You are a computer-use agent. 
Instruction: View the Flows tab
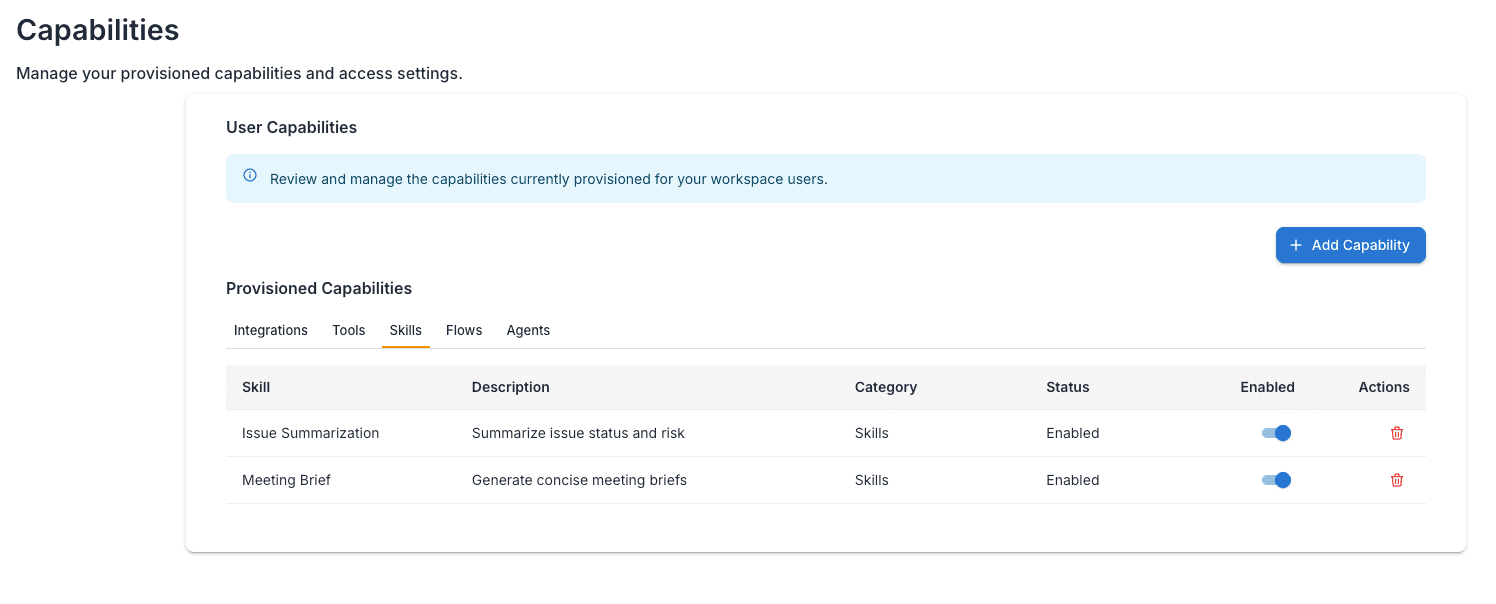[x=464, y=330]
